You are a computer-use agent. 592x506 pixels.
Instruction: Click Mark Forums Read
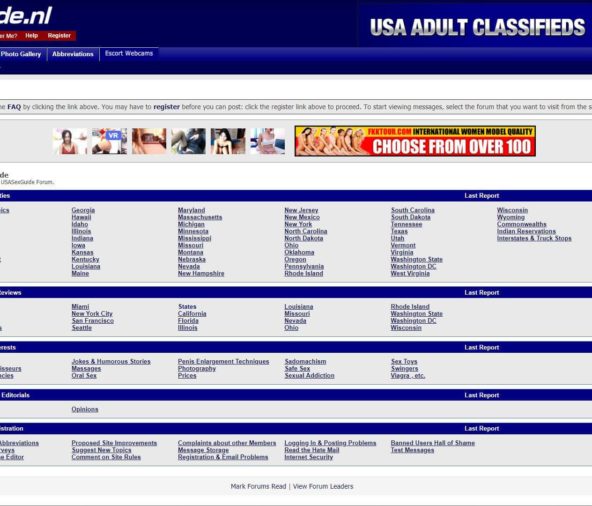pos(258,486)
